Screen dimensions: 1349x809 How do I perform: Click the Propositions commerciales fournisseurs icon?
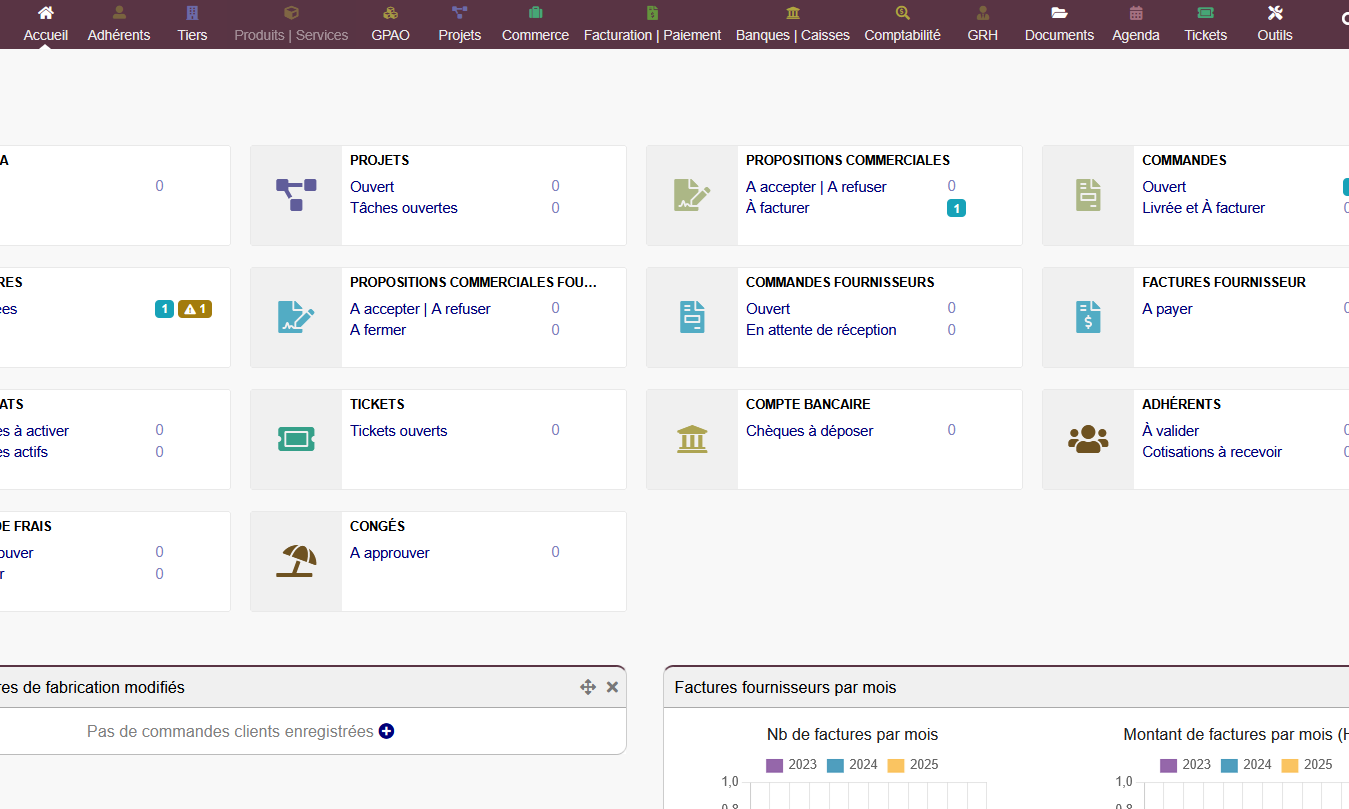(296, 317)
